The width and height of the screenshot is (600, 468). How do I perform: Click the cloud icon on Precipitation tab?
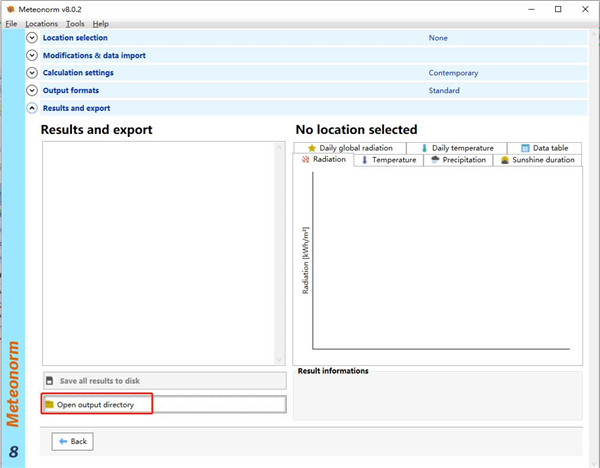[x=435, y=160]
